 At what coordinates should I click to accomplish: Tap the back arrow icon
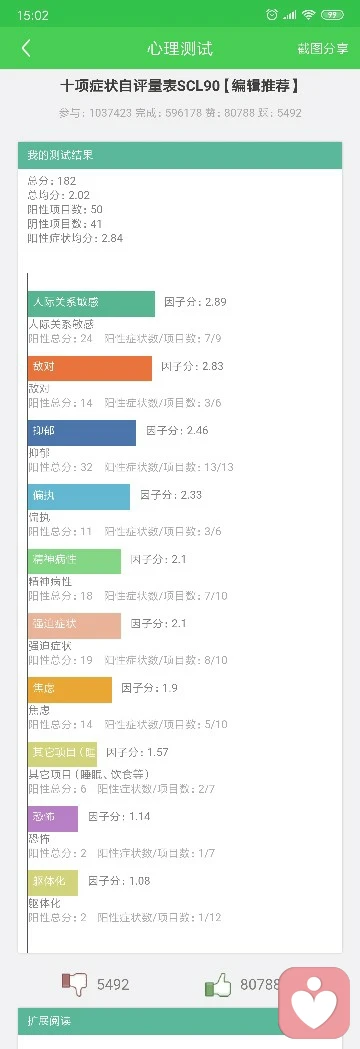tap(26, 48)
